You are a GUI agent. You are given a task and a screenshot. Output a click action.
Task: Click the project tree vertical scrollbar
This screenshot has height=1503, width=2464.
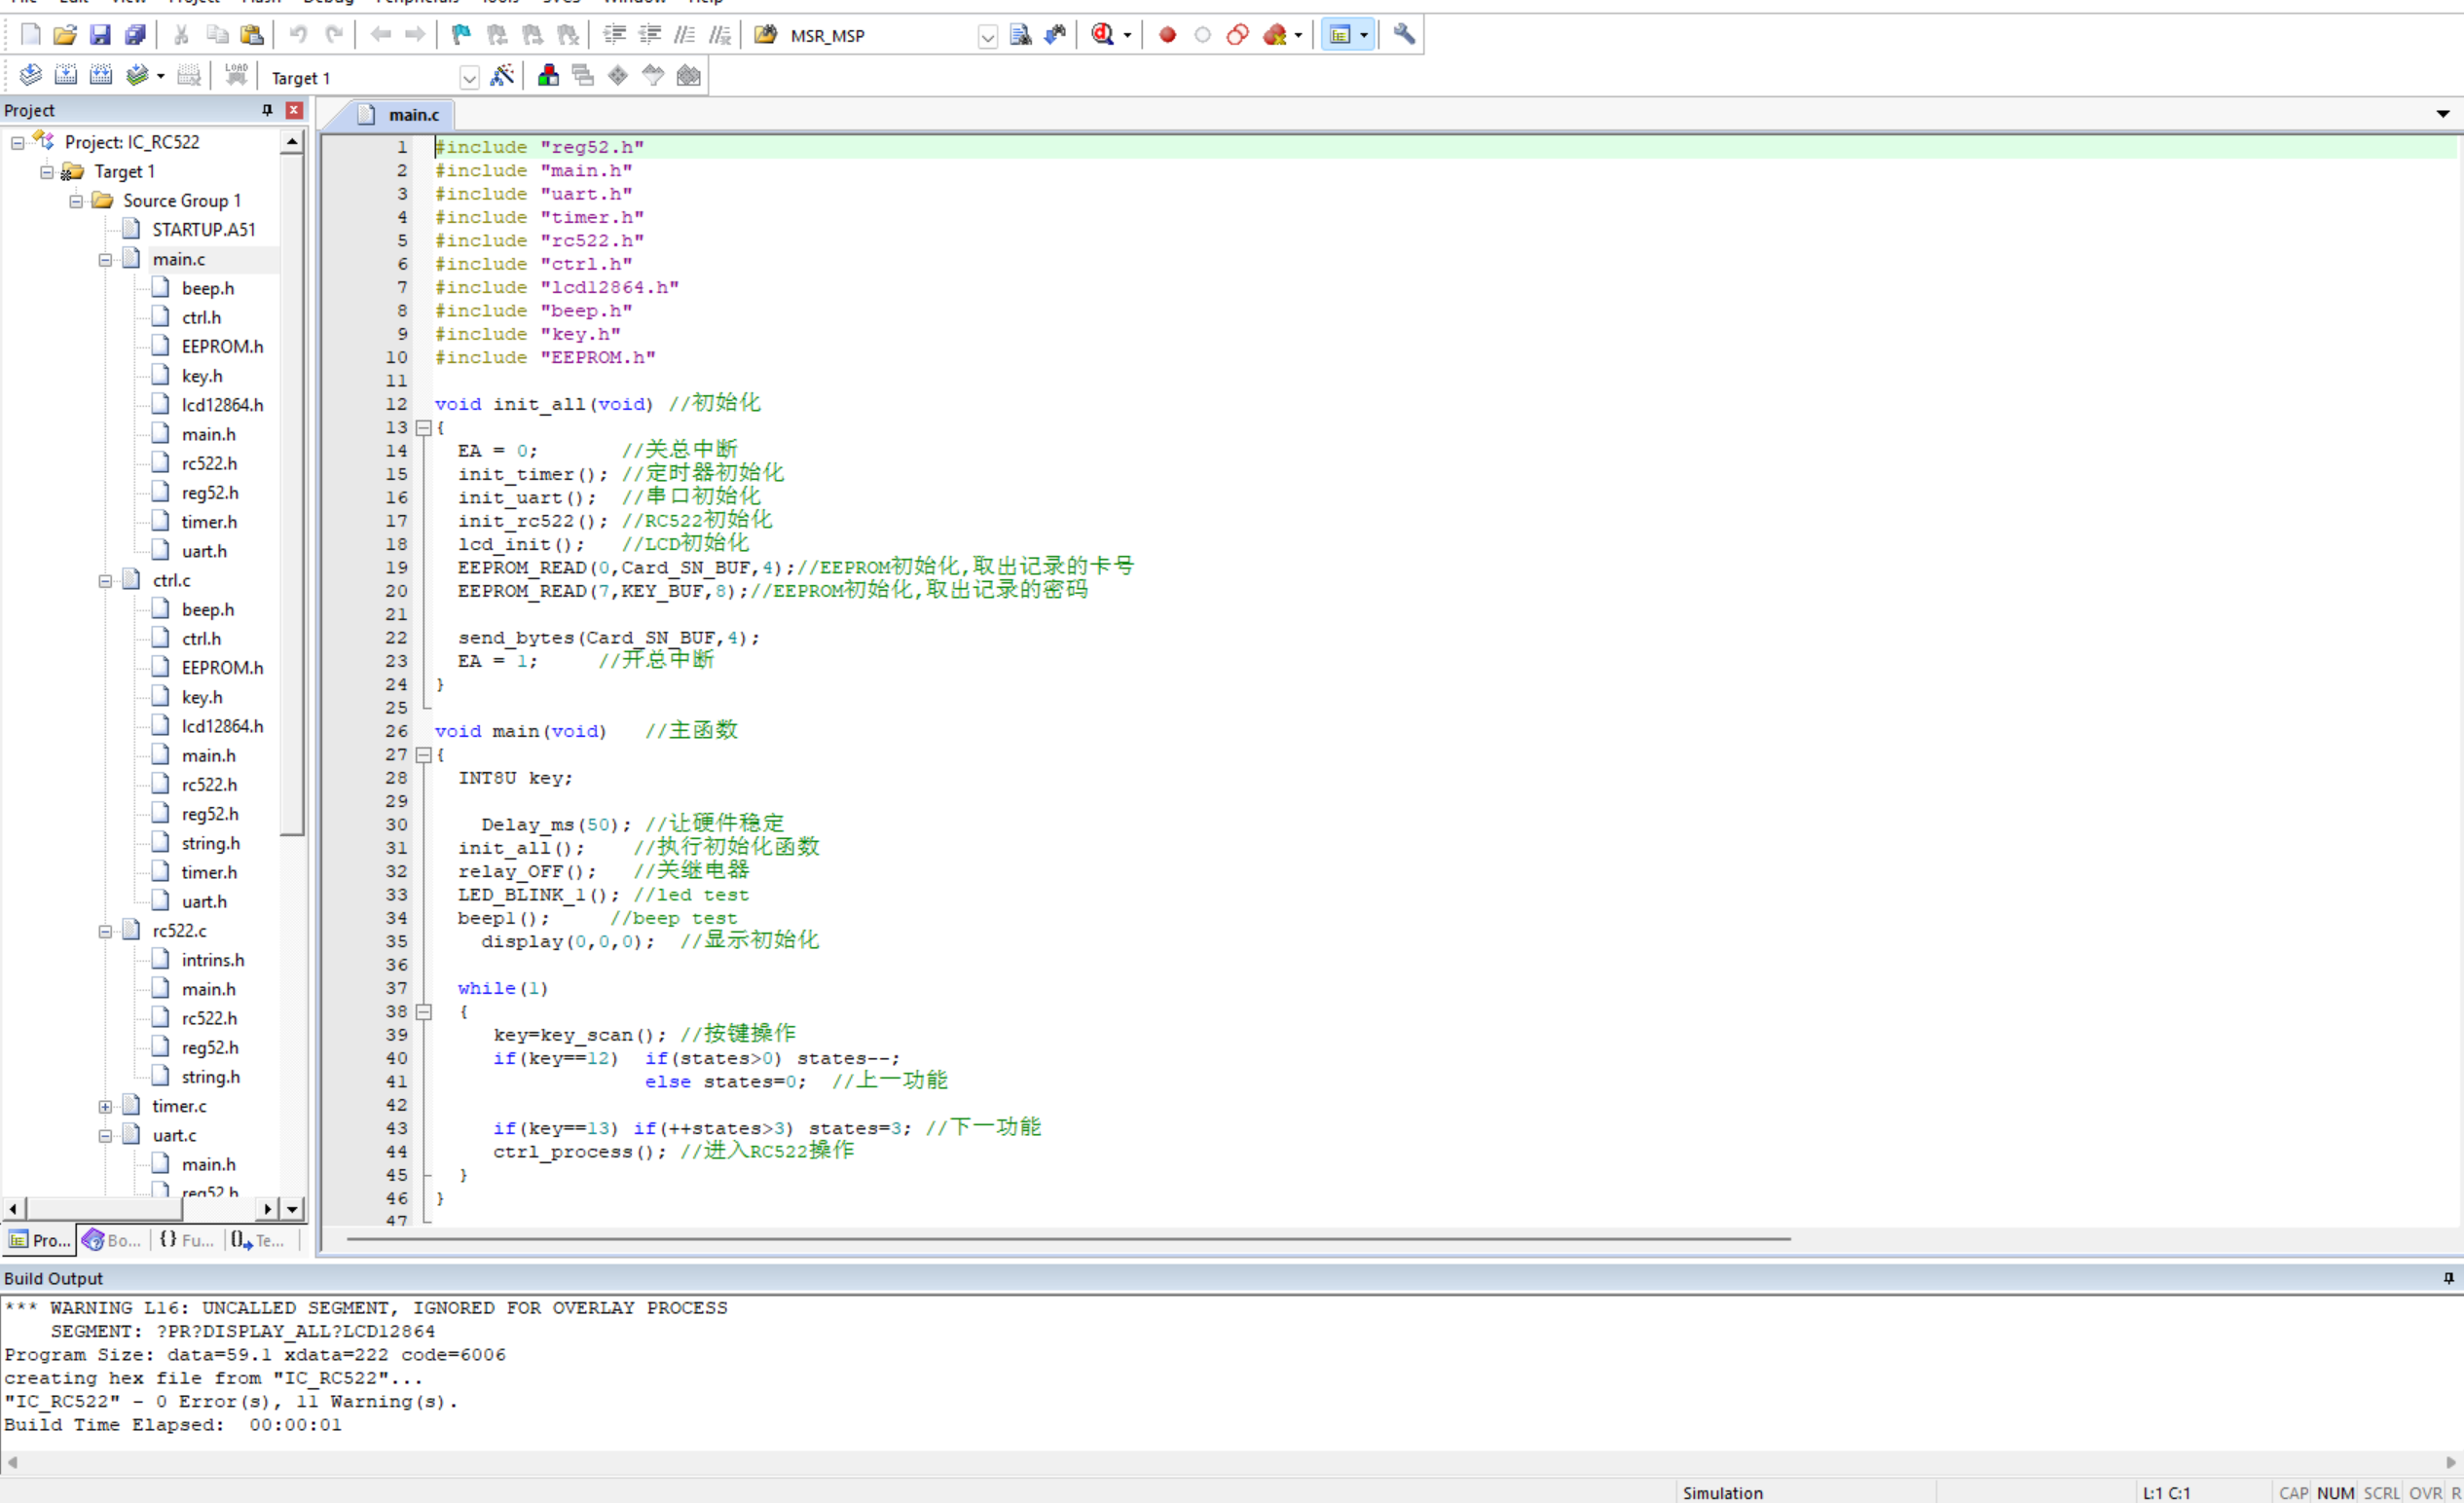point(292,500)
